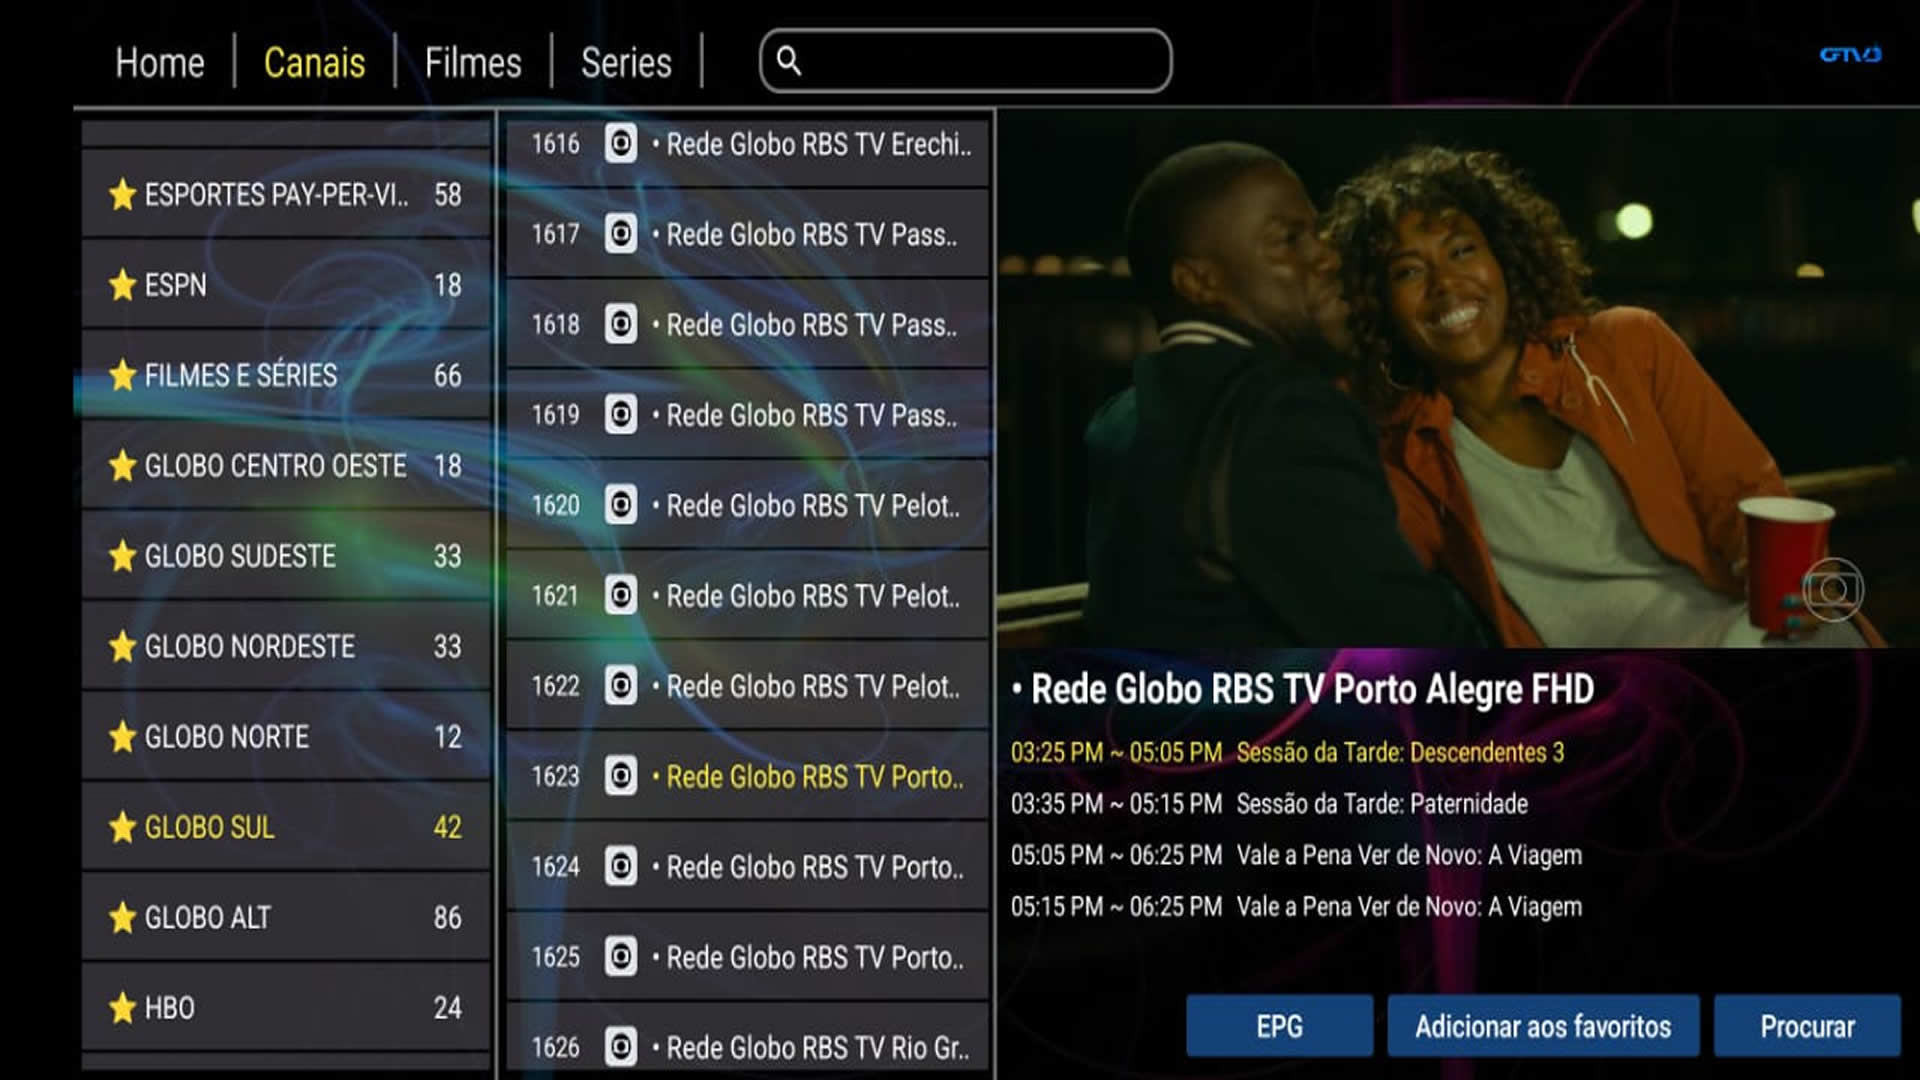Click channel number 1618
Image resolution: width=1920 pixels, height=1080 pixels.
(556, 324)
